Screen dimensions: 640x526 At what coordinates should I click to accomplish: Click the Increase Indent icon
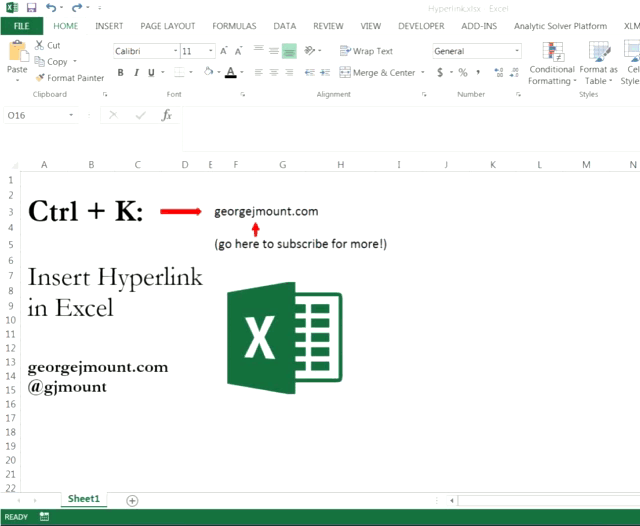click(325, 73)
